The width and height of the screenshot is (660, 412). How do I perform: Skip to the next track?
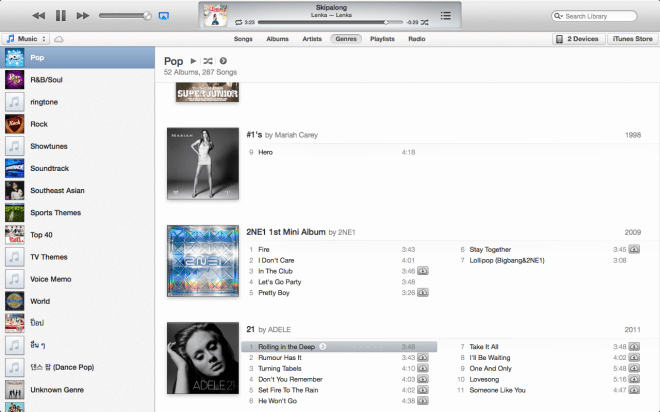(83, 16)
